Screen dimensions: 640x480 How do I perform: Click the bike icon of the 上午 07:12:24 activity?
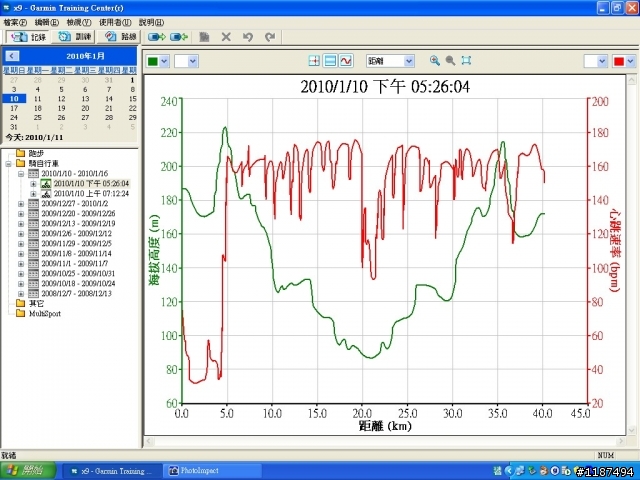(x=46, y=193)
